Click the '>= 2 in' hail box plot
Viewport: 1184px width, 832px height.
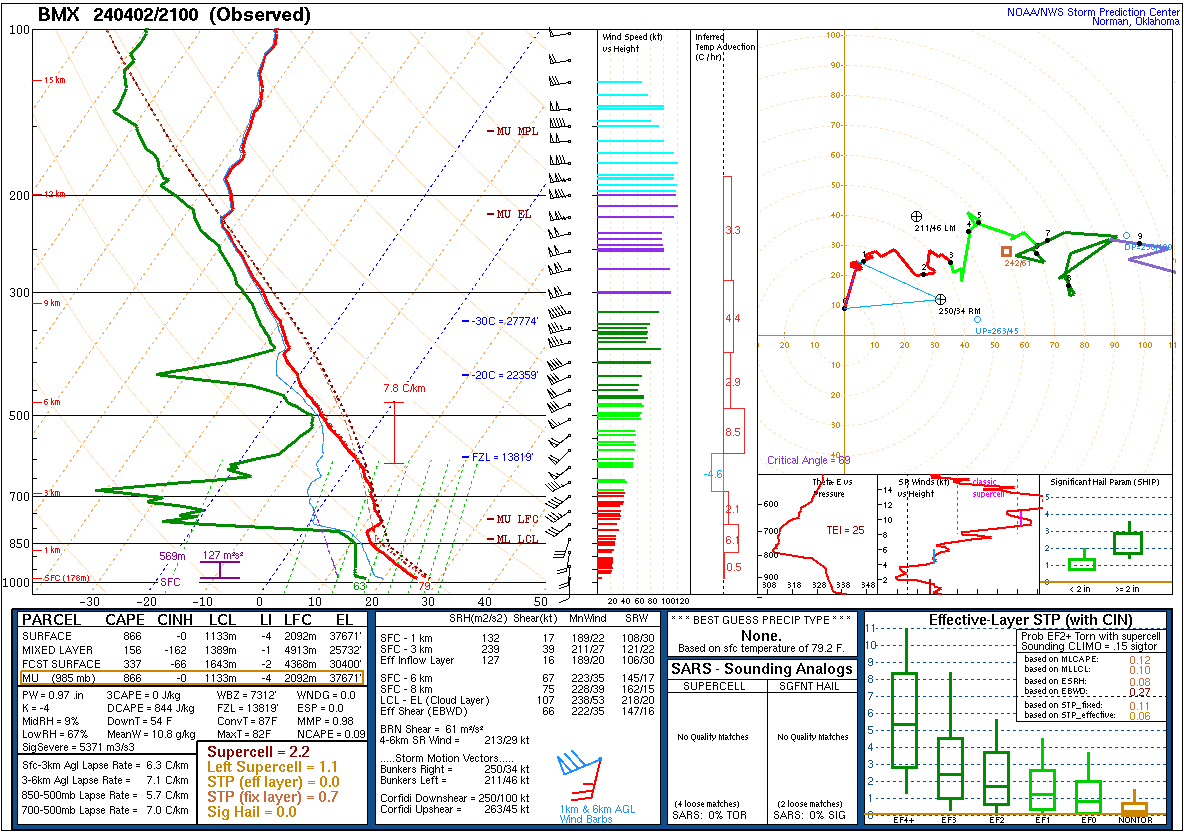pyautogui.click(x=1128, y=541)
